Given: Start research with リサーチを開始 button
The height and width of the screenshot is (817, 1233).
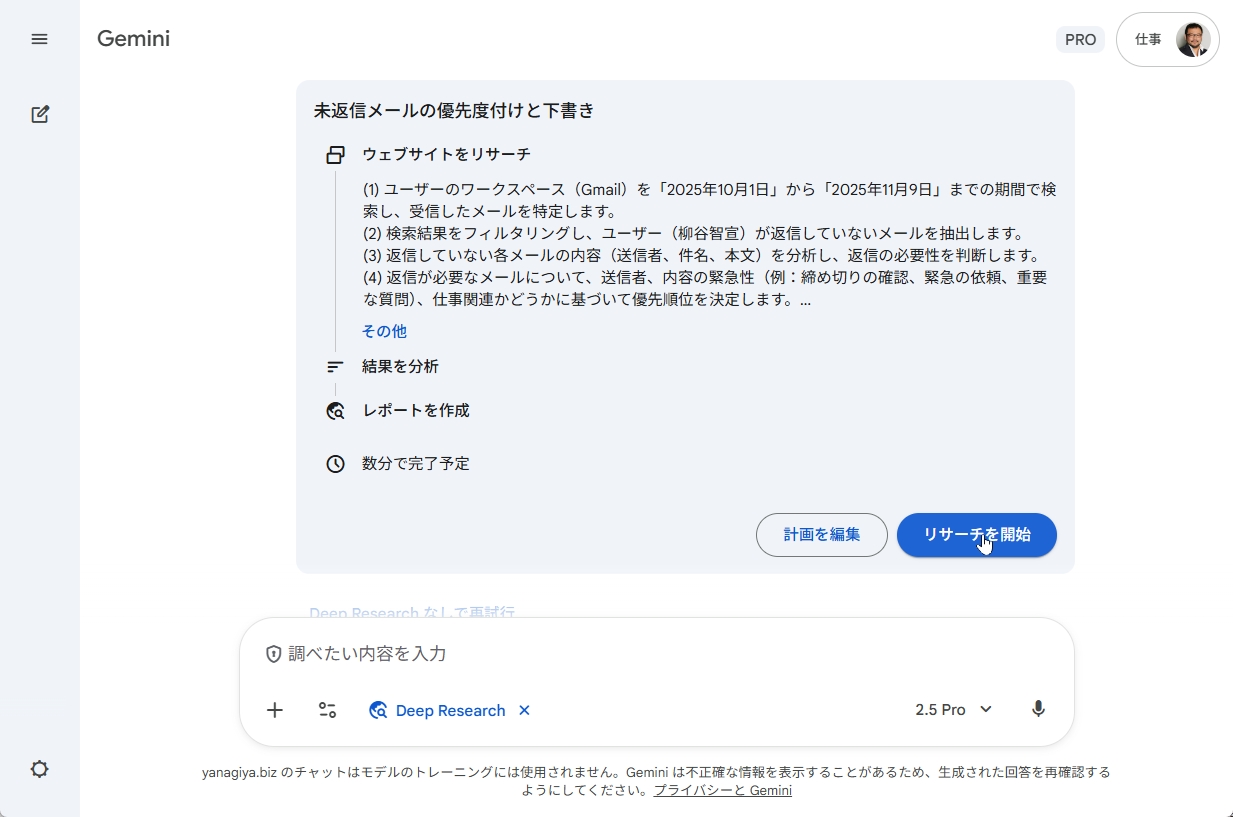Looking at the screenshot, I should pos(977,535).
